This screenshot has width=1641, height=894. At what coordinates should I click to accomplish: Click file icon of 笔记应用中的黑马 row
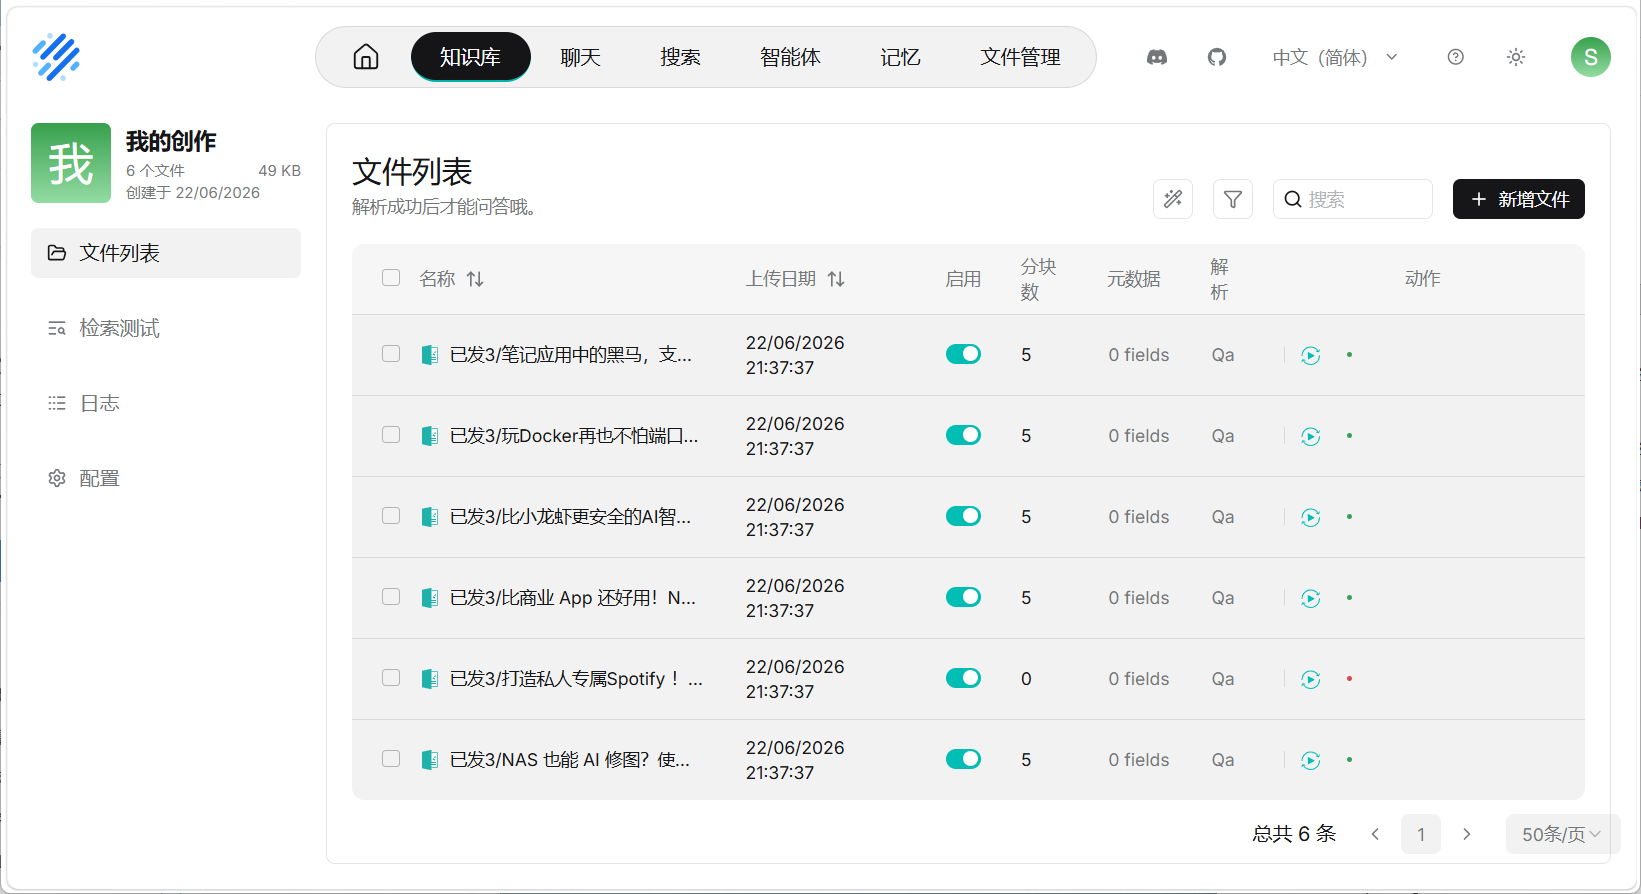click(x=430, y=355)
